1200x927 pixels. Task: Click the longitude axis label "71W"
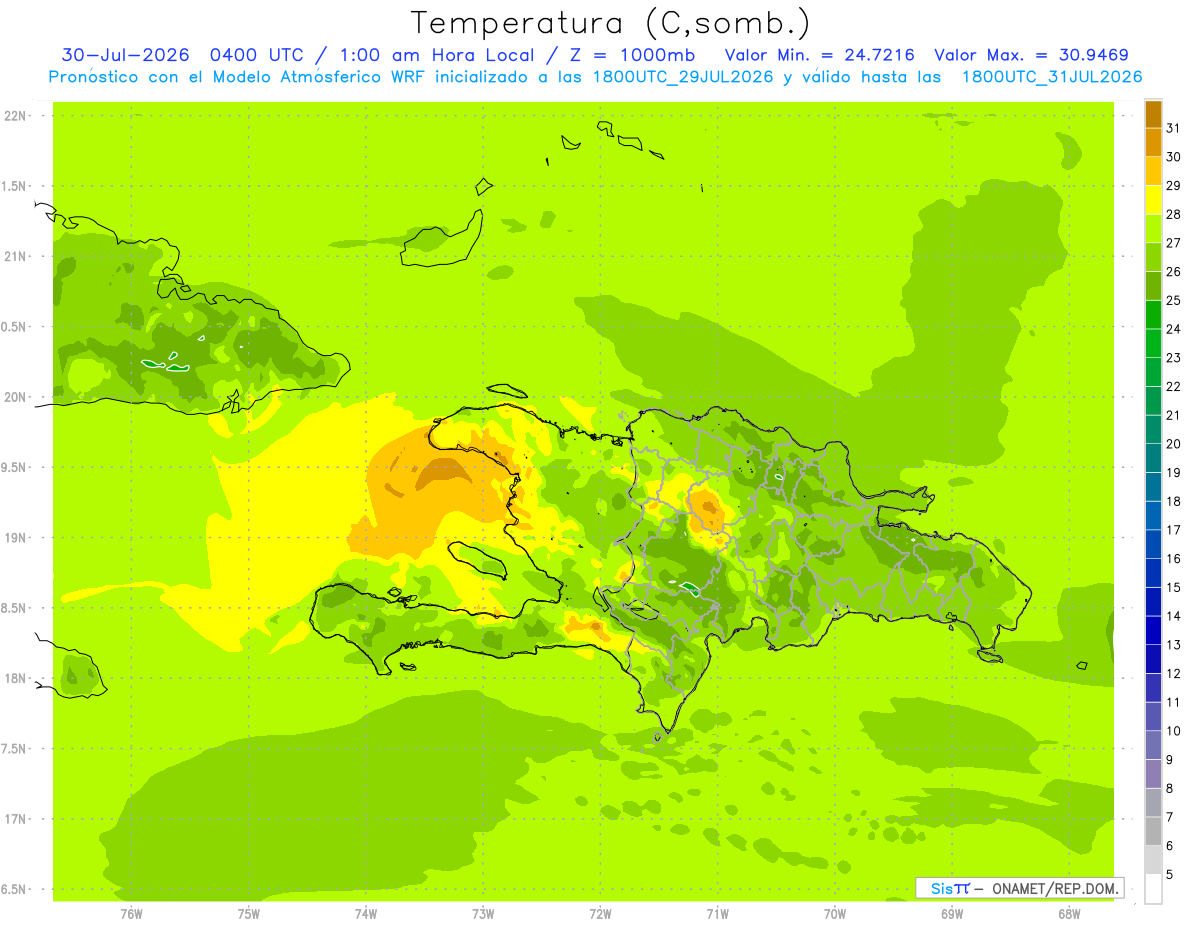[717, 914]
